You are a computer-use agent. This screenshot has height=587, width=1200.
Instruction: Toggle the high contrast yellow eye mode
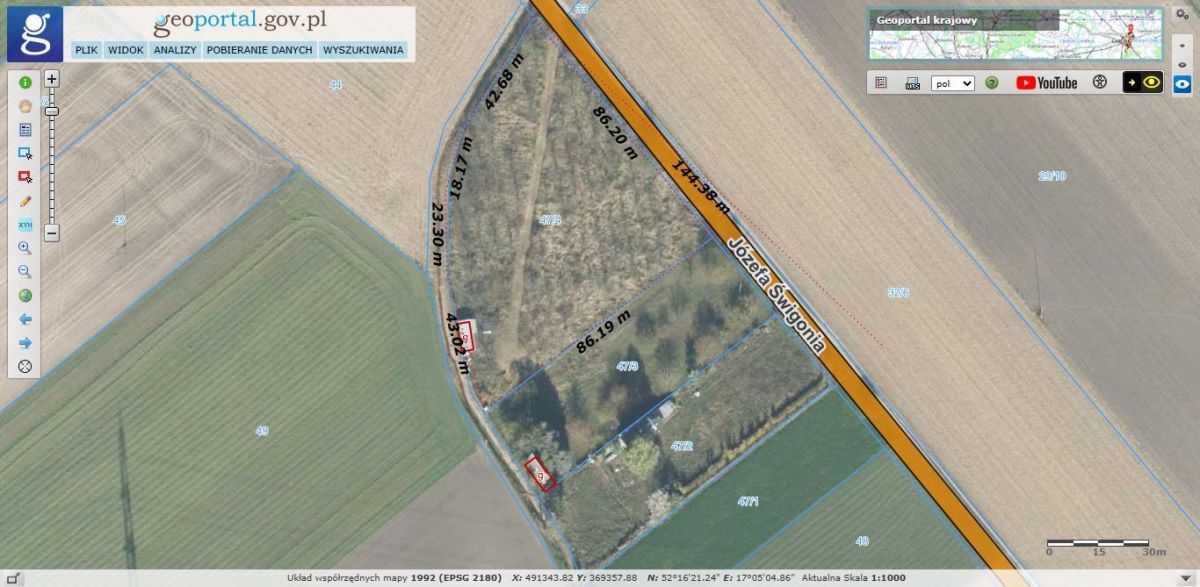pos(1143,83)
